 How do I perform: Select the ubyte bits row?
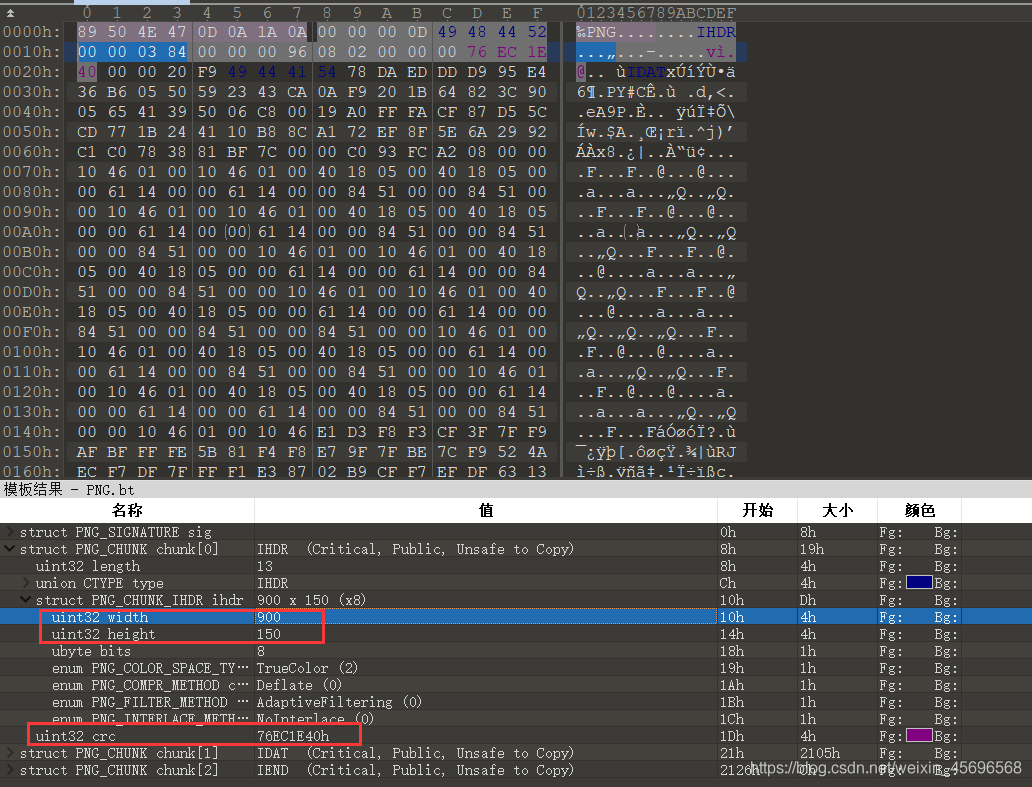pyautogui.click(x=91, y=651)
